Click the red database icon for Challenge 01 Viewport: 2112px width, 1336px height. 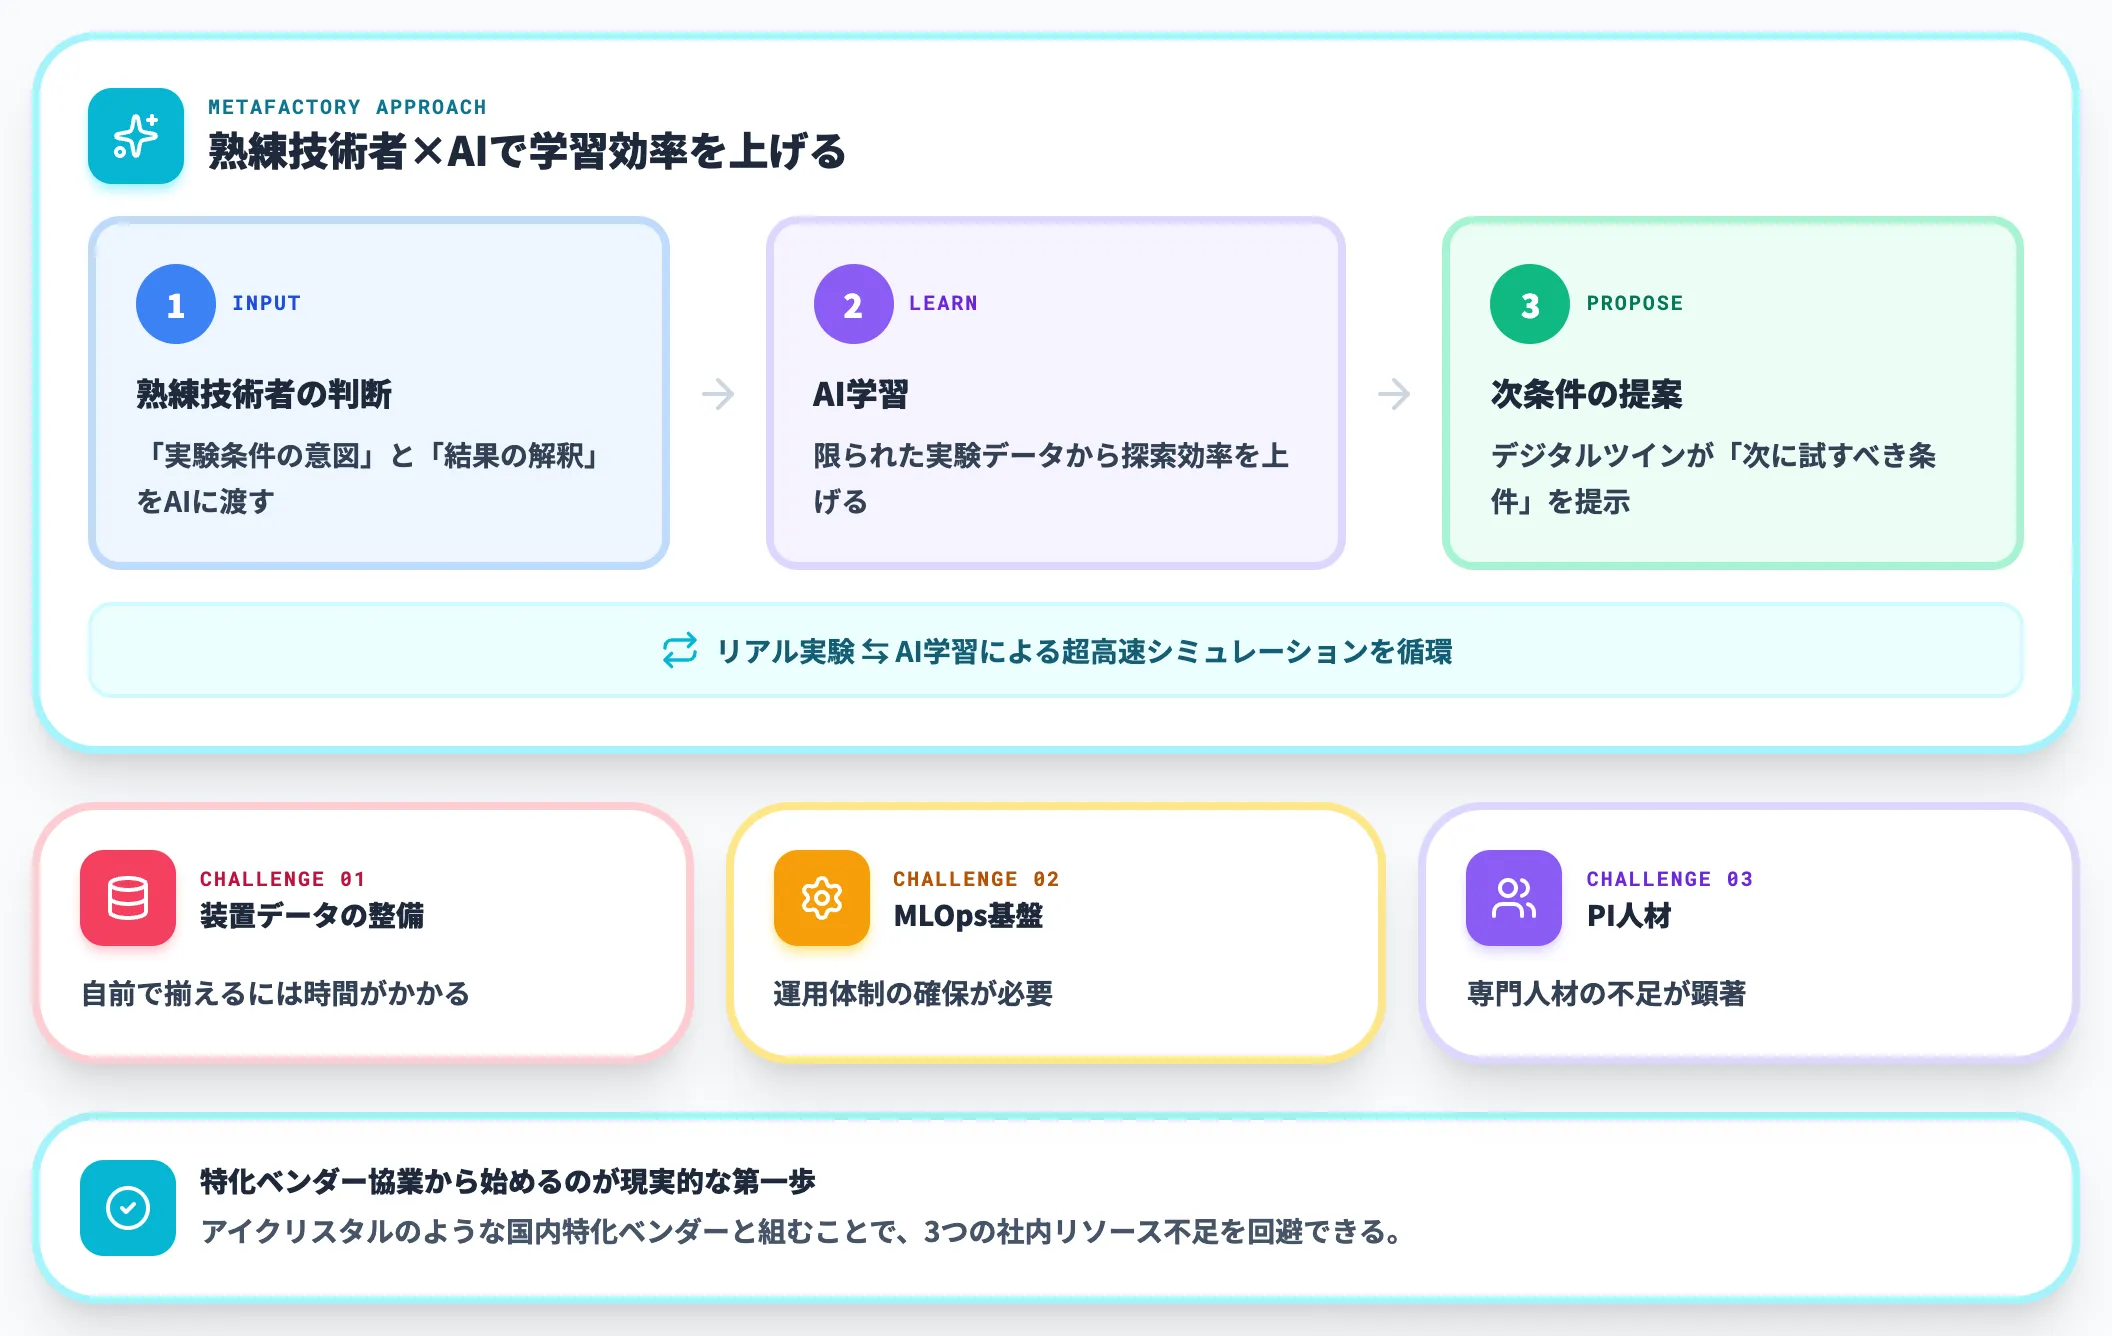tap(128, 898)
